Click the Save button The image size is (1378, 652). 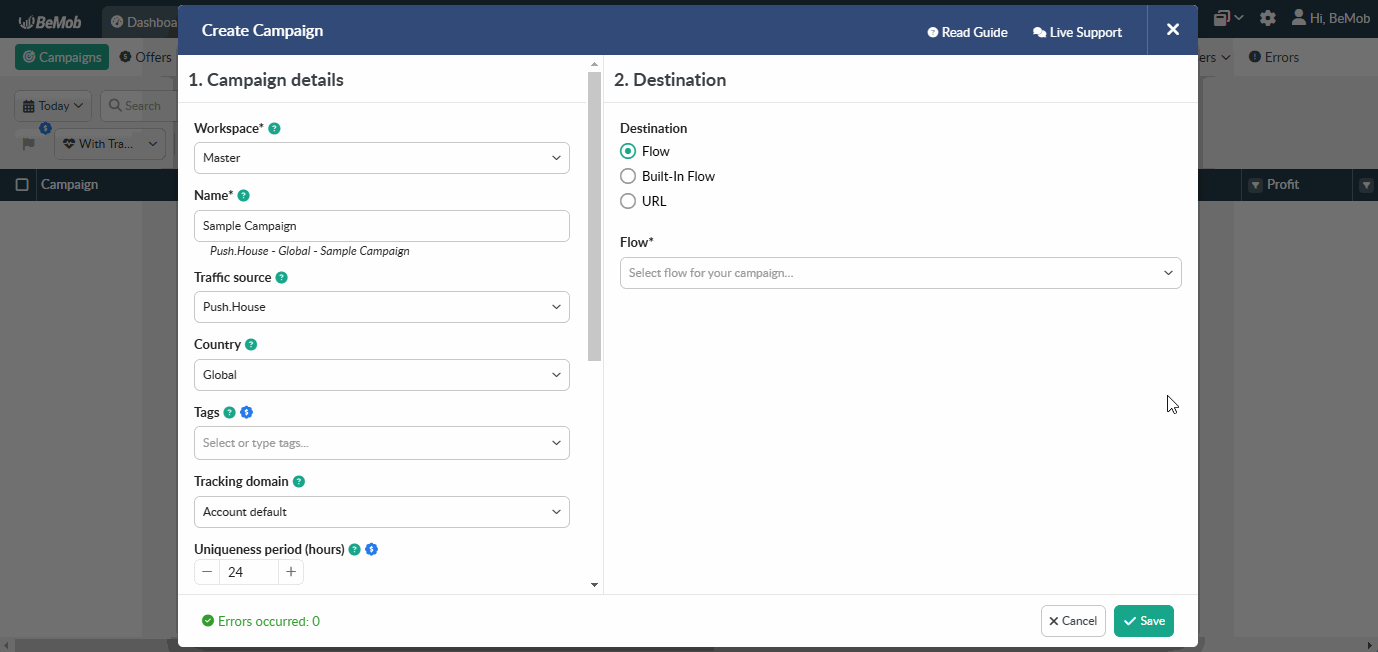1143,620
